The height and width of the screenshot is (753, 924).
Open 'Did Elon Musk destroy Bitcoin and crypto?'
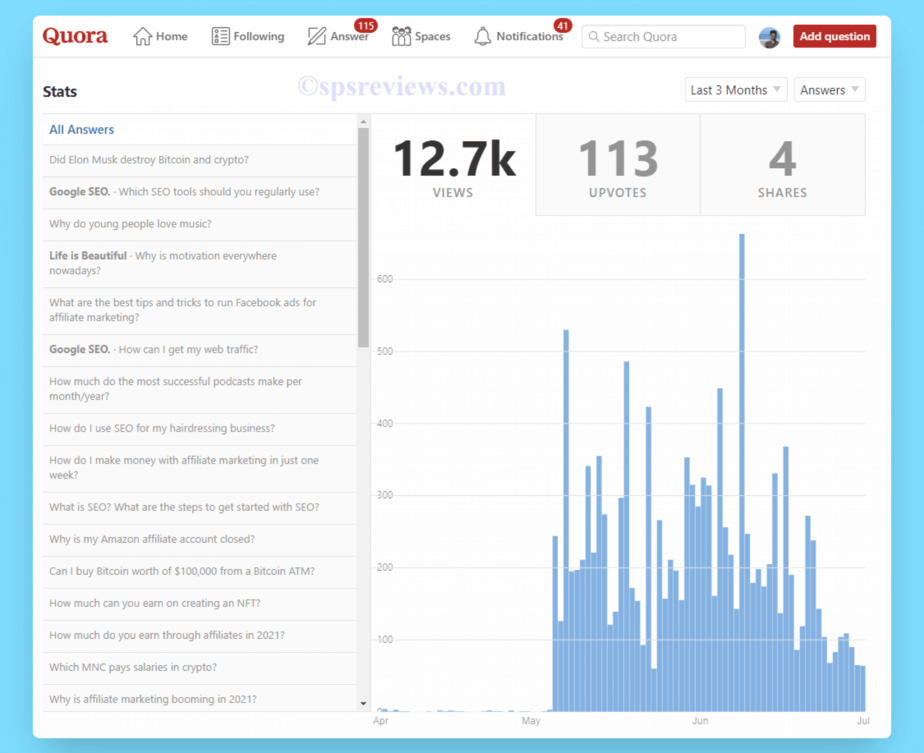pyautogui.click(x=199, y=160)
